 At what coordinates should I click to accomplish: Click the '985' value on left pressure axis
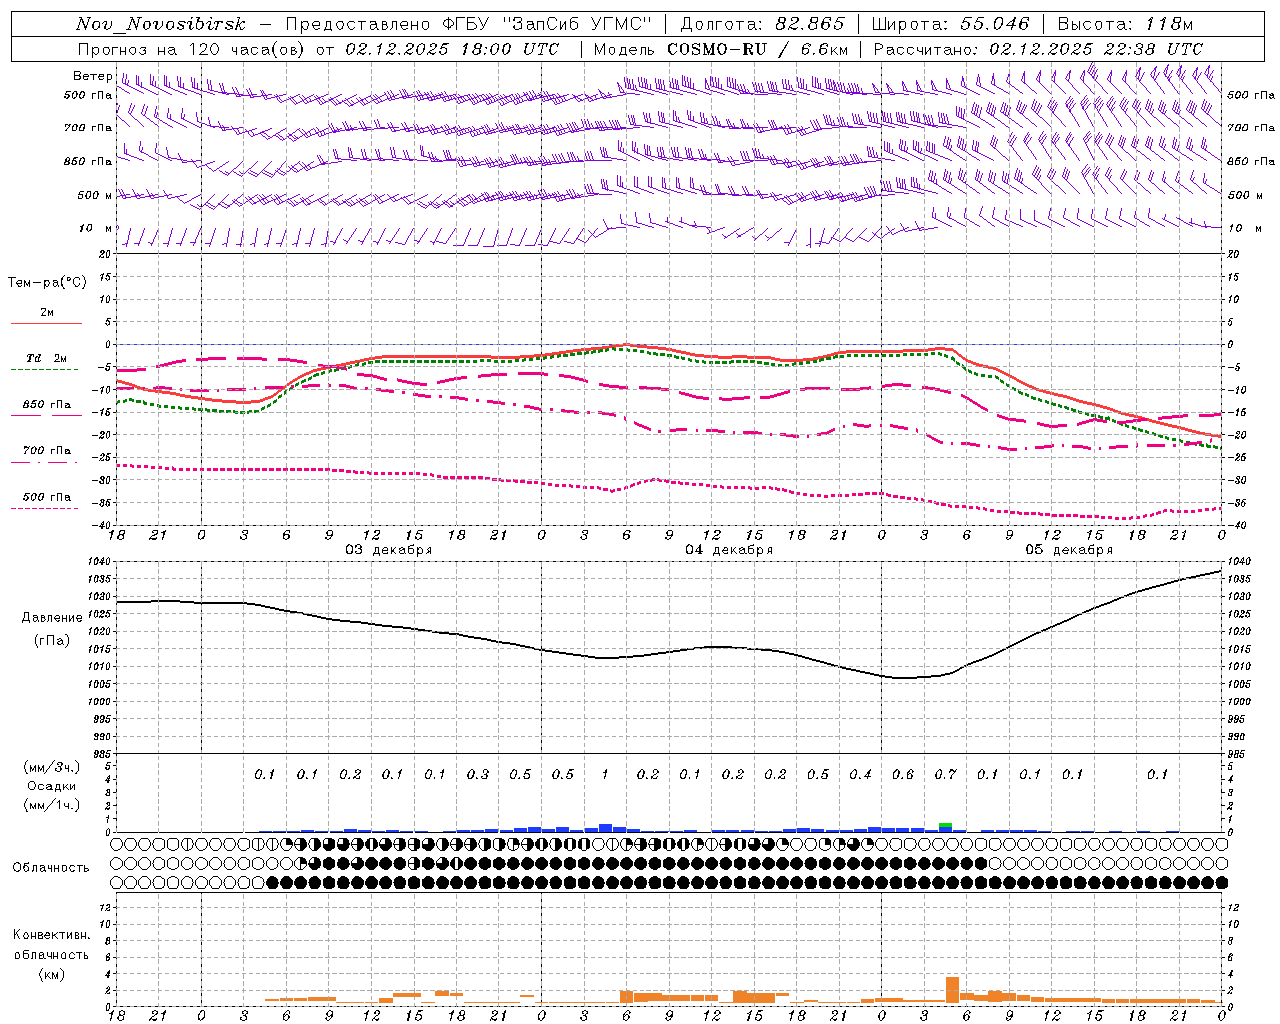102,754
